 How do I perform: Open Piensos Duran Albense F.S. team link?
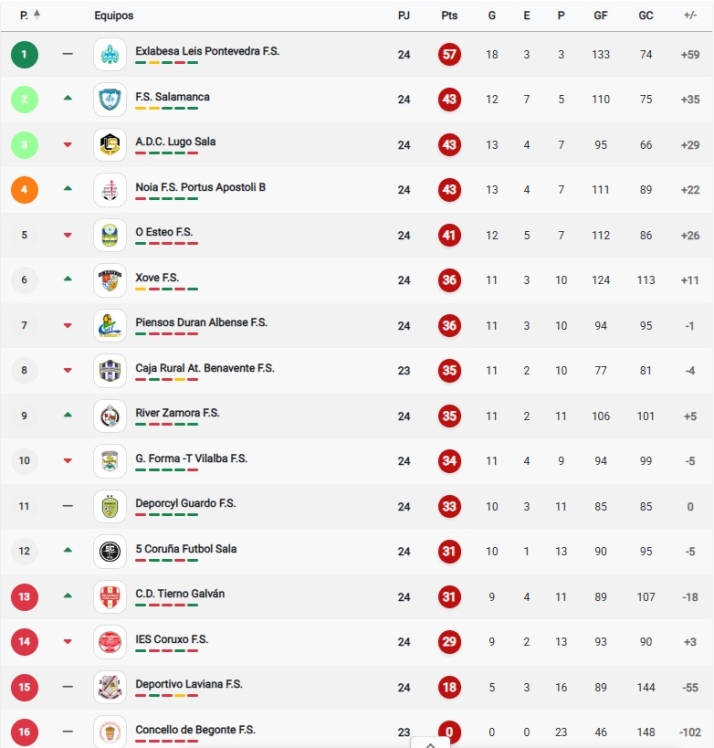(x=201, y=322)
